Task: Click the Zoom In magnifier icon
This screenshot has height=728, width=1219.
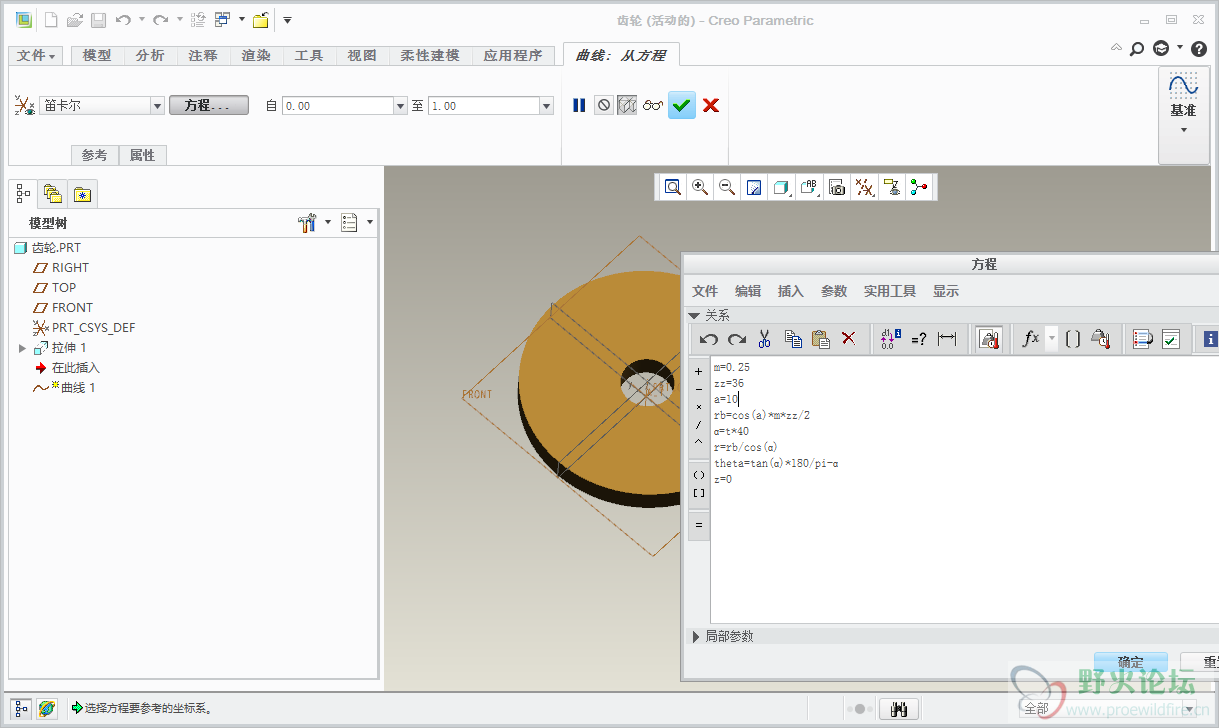Action: point(700,187)
